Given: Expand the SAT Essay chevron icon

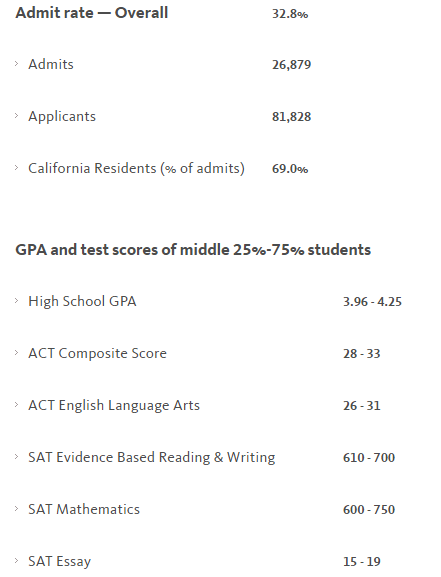Looking at the screenshot, I should 17,561.
